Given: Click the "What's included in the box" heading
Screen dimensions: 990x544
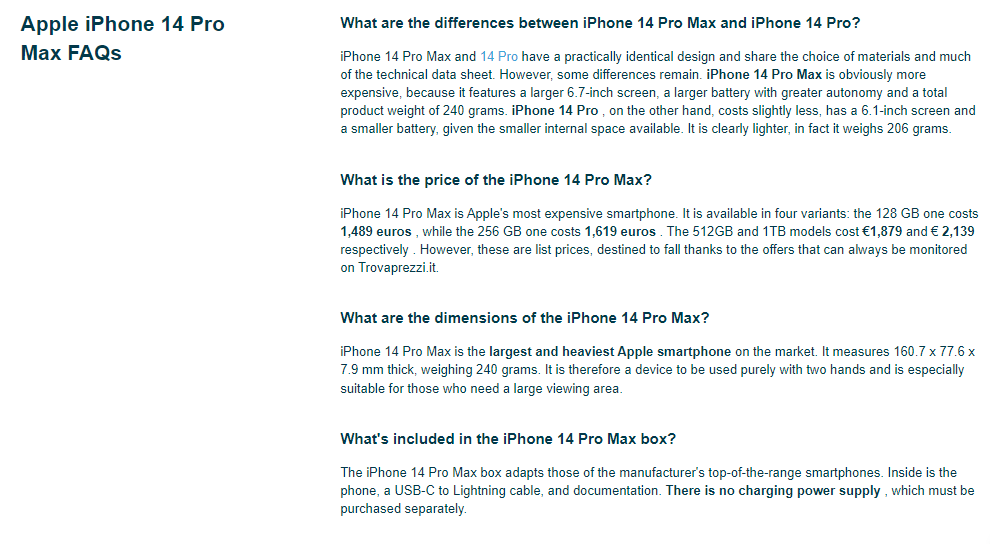Looking at the screenshot, I should [508, 439].
